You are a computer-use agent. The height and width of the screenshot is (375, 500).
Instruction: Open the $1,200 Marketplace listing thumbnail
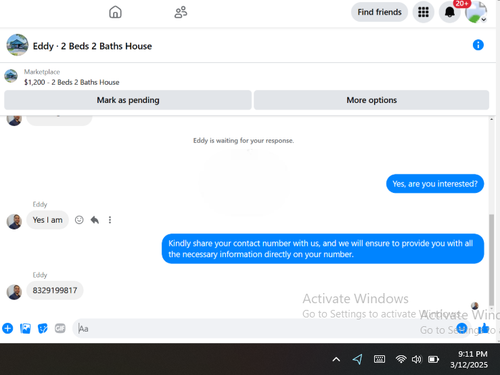tap(11, 76)
